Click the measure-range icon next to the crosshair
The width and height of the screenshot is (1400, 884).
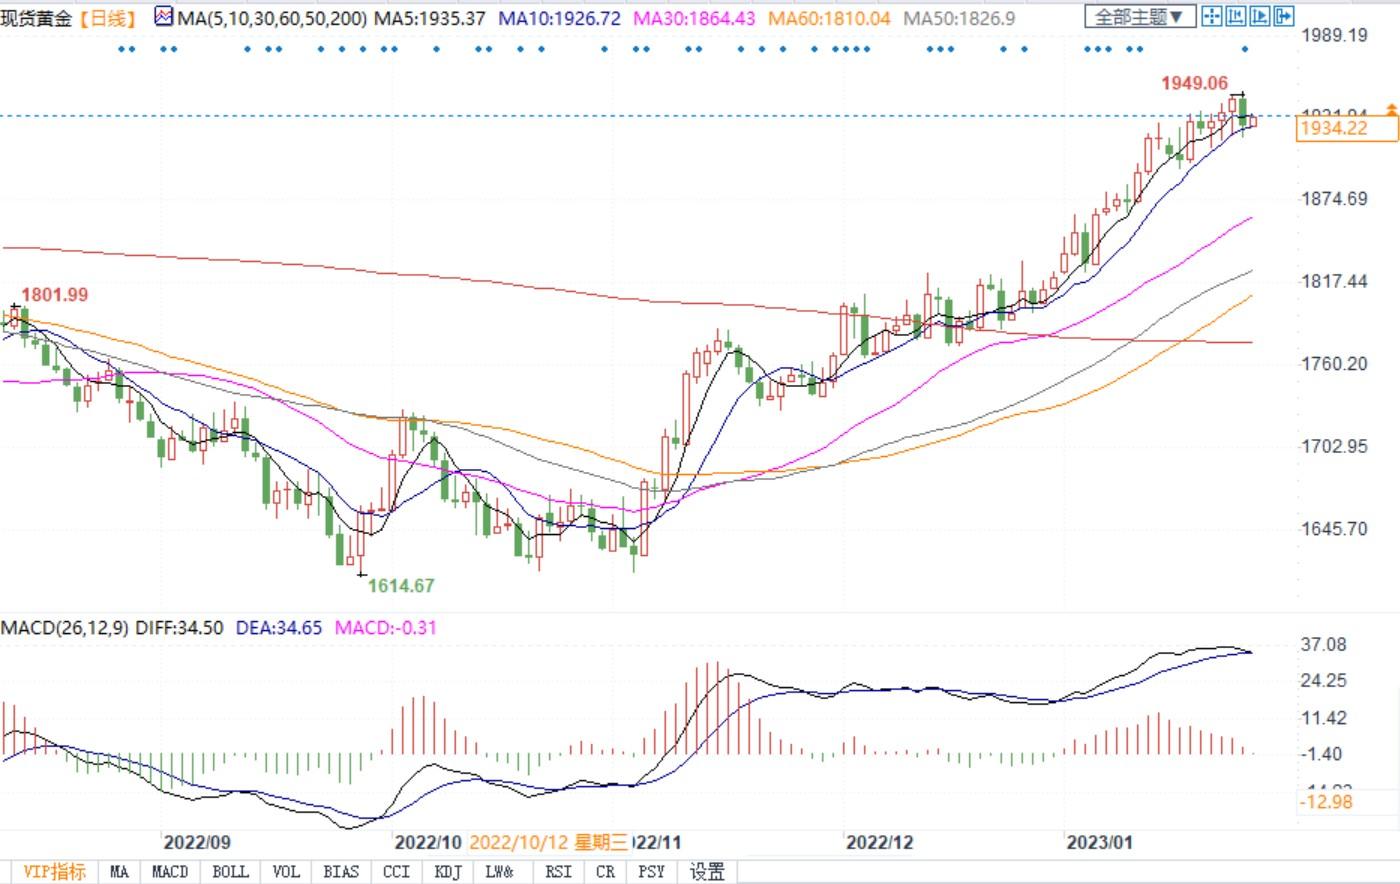pyautogui.click(x=1236, y=16)
